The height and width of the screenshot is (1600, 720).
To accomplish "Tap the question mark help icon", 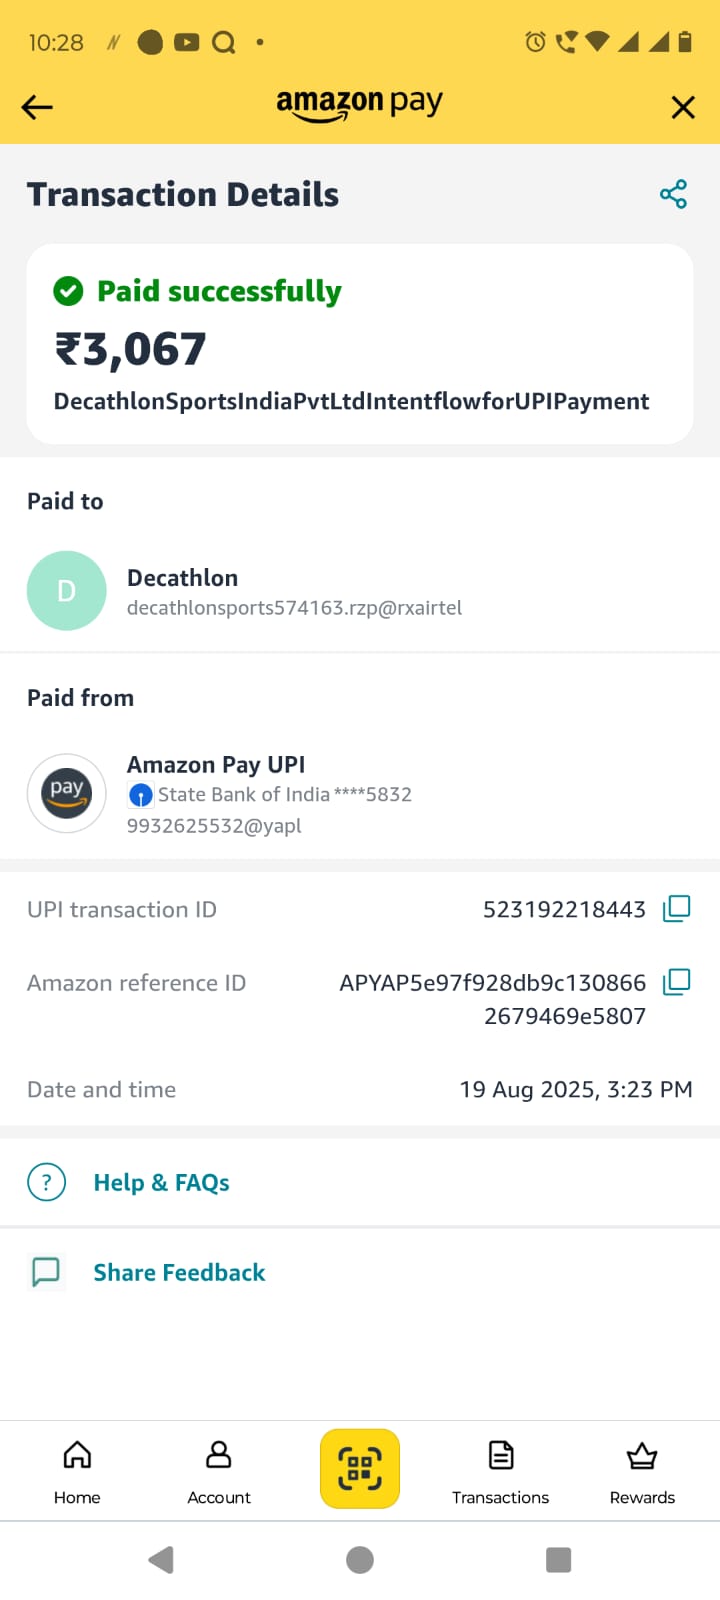I will pyautogui.click(x=46, y=1182).
